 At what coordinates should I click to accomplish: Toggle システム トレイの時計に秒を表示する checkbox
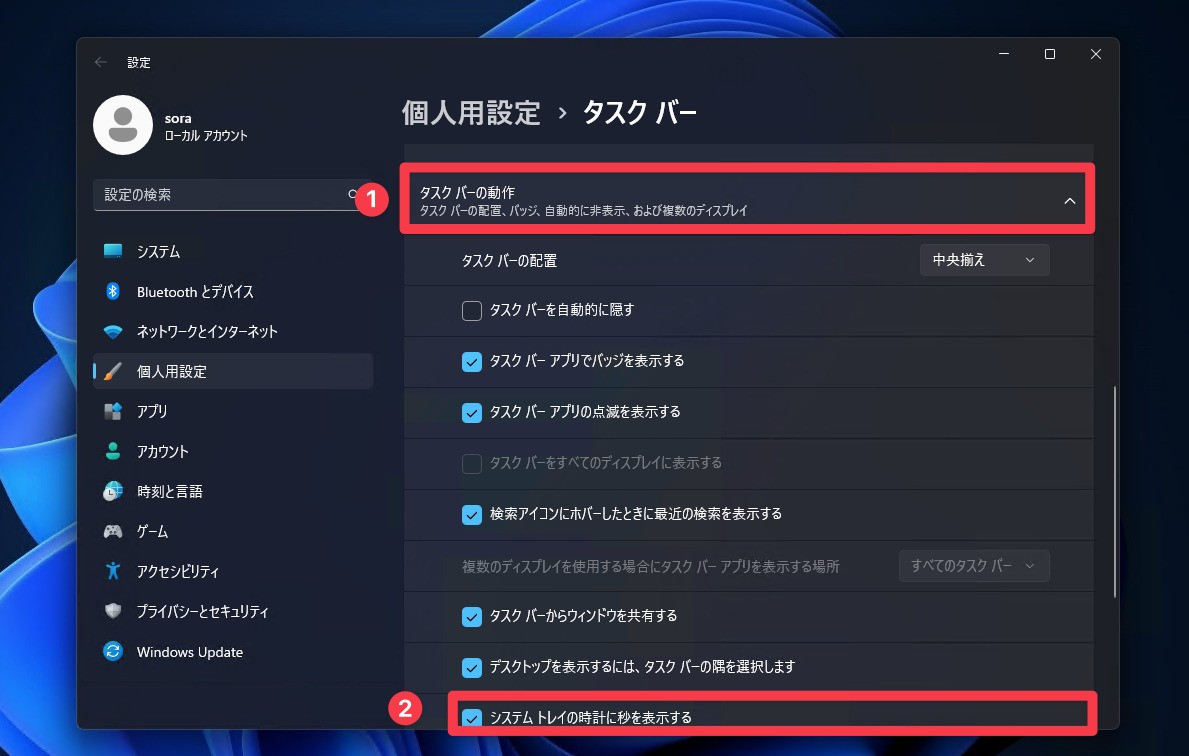click(x=472, y=717)
